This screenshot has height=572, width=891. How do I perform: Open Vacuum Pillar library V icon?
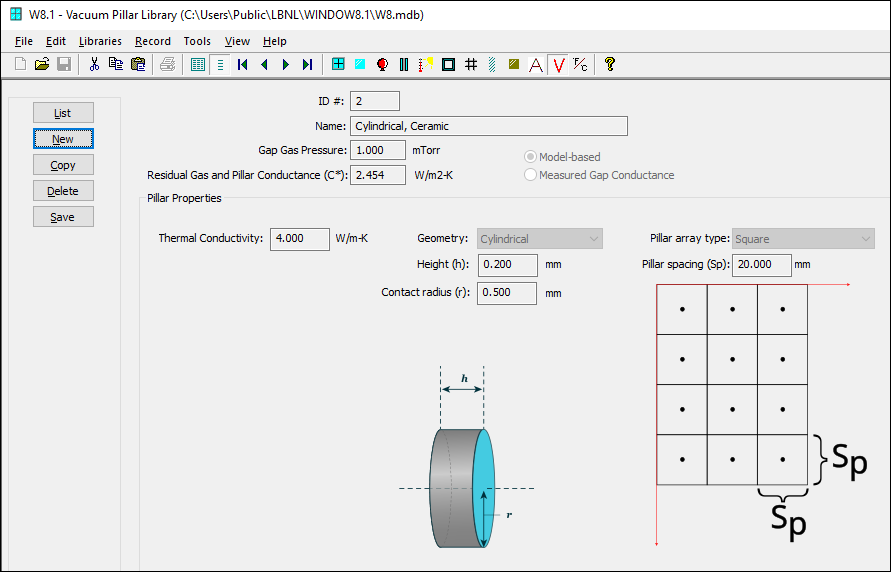(558, 65)
